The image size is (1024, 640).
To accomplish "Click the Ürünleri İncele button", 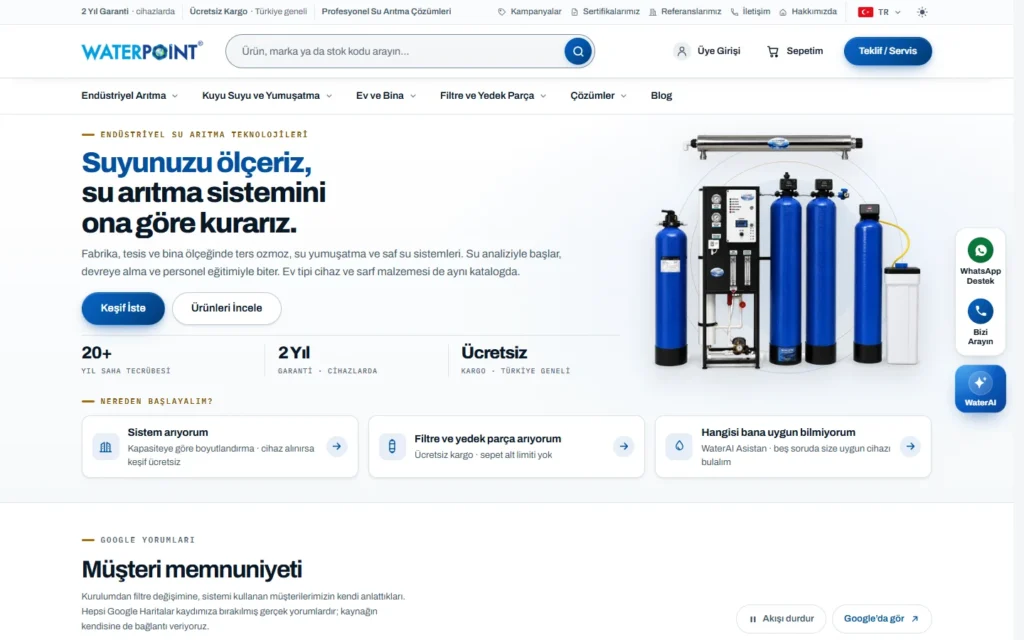I will 227,308.
